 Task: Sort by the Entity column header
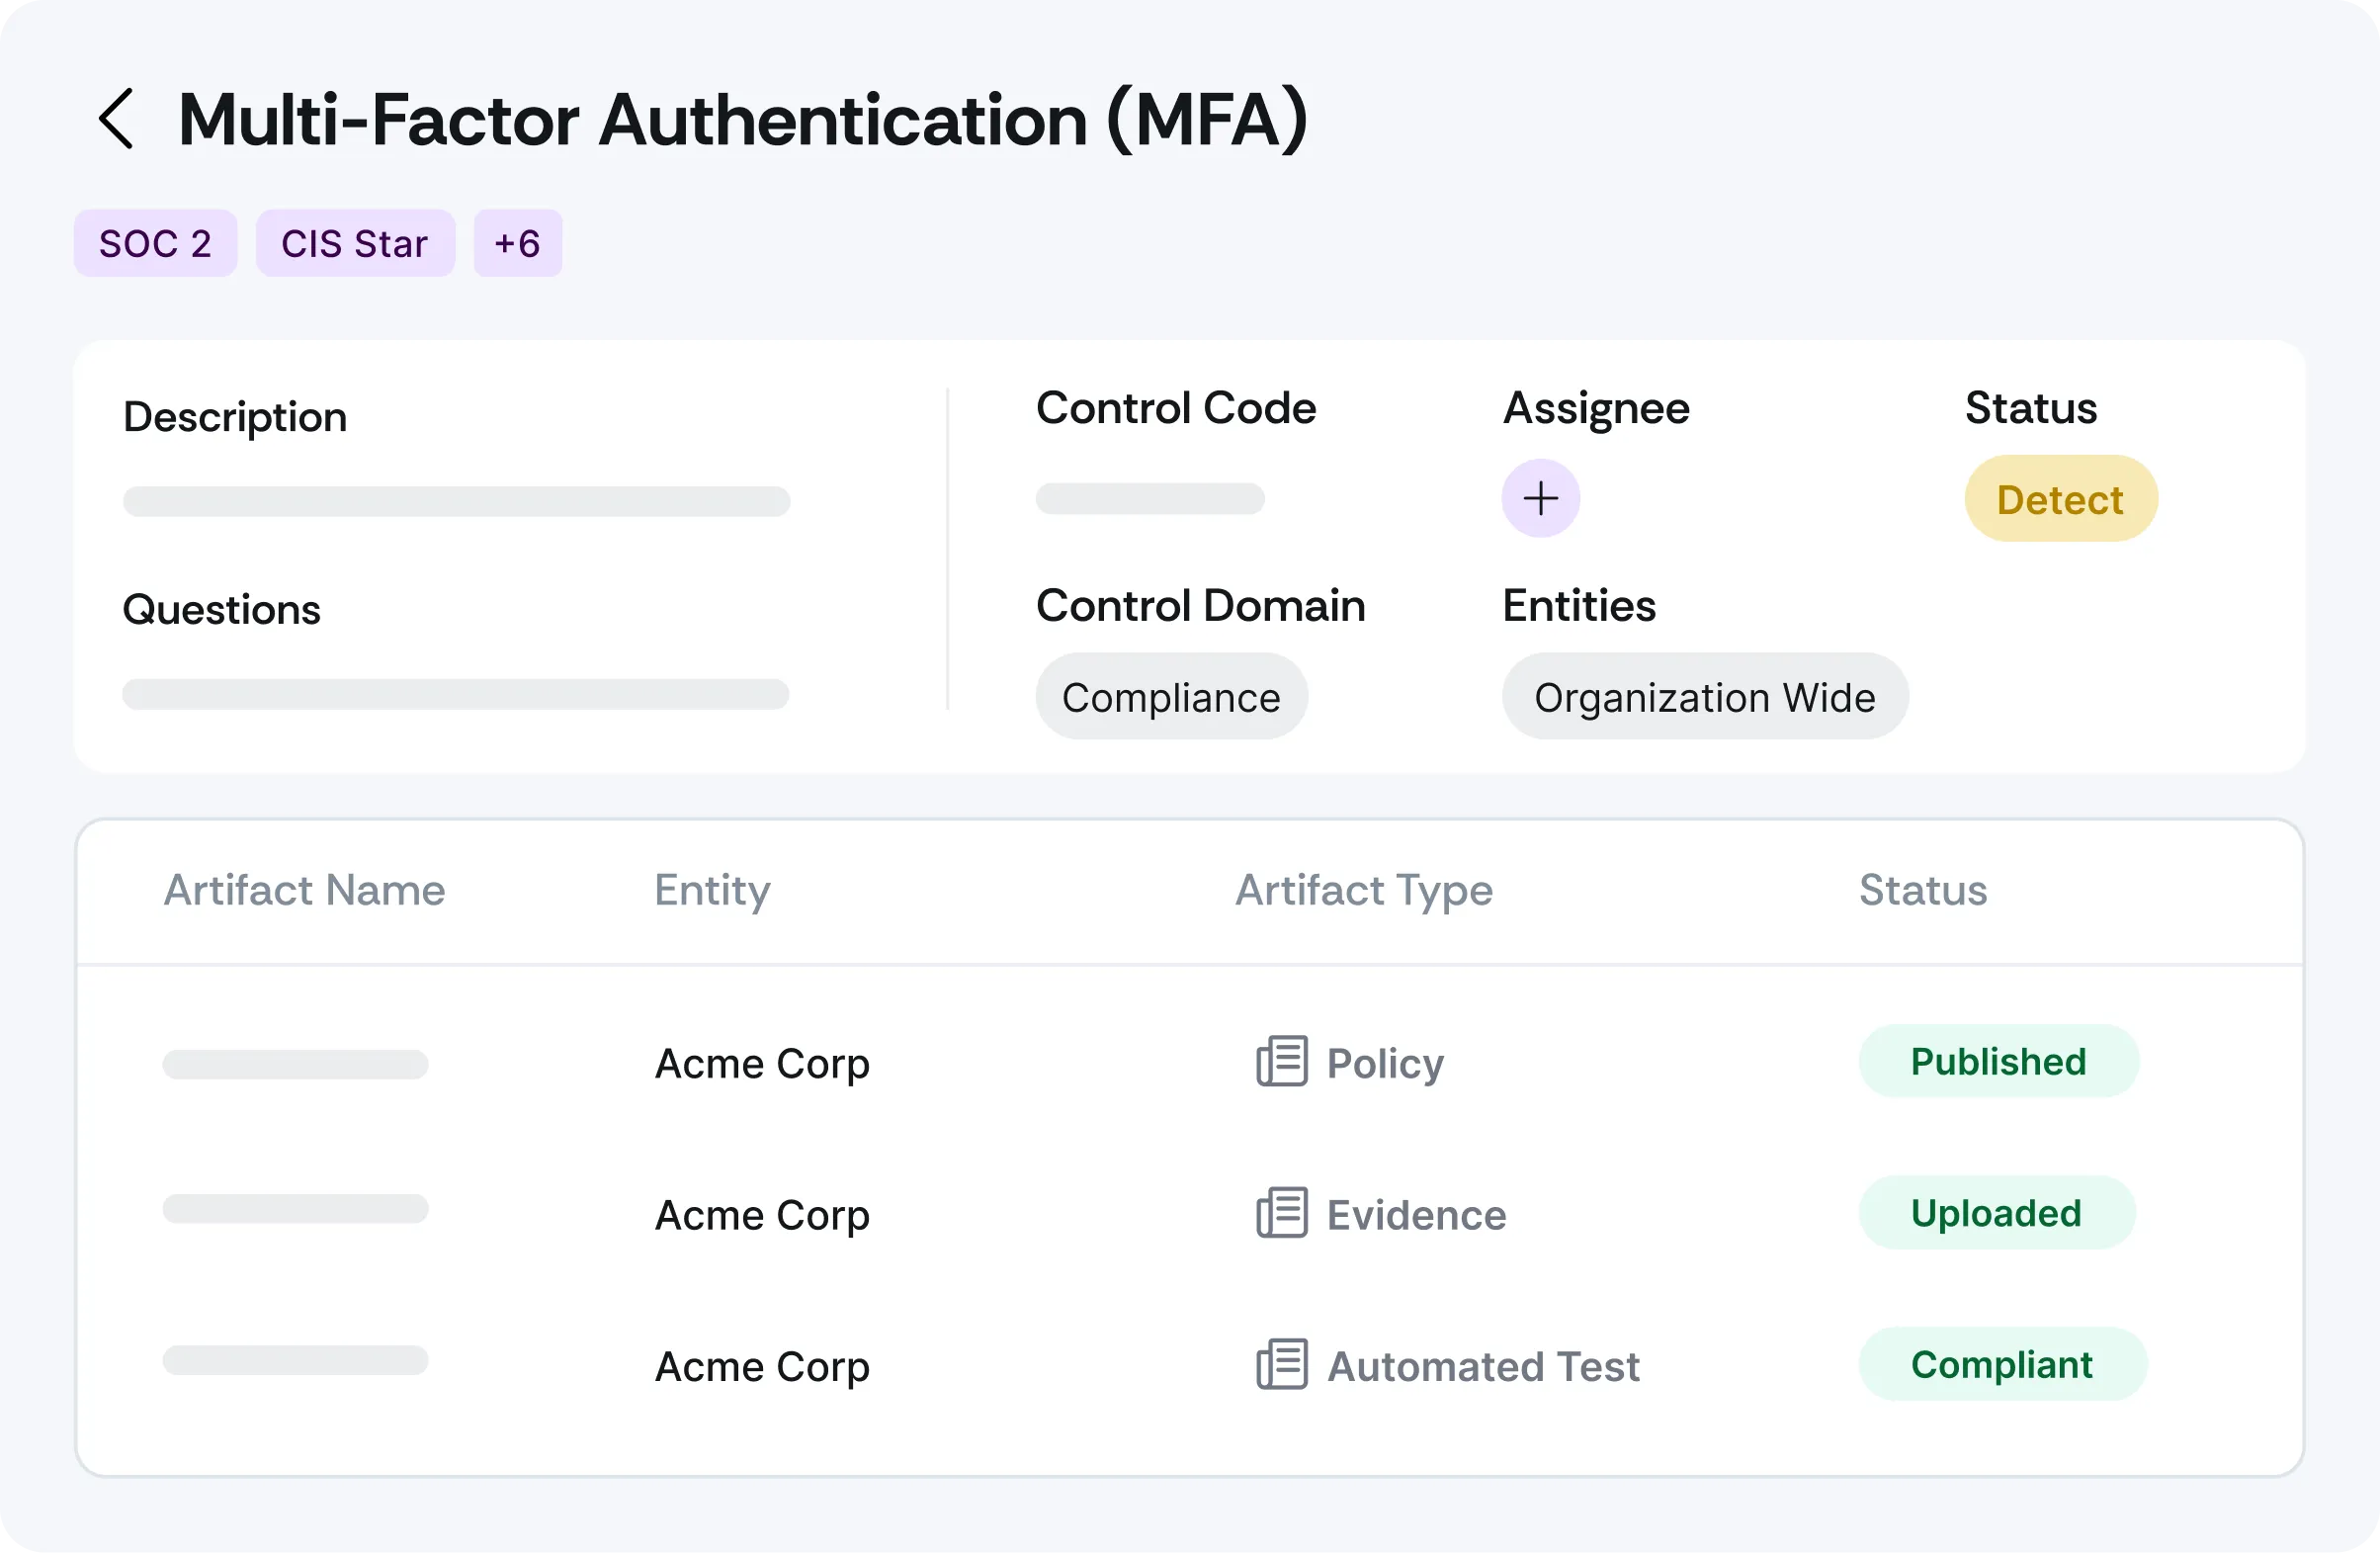[712, 890]
